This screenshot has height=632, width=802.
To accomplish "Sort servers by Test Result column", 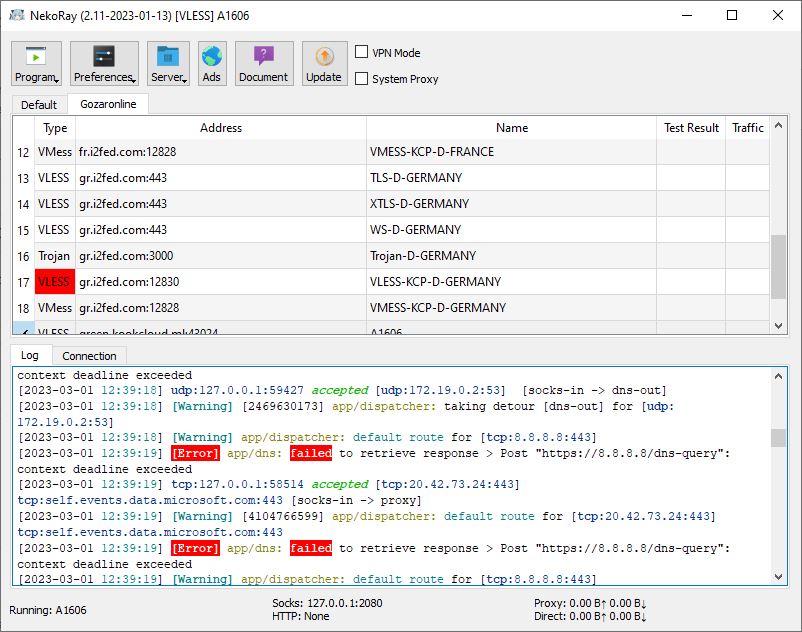I will 690,128.
